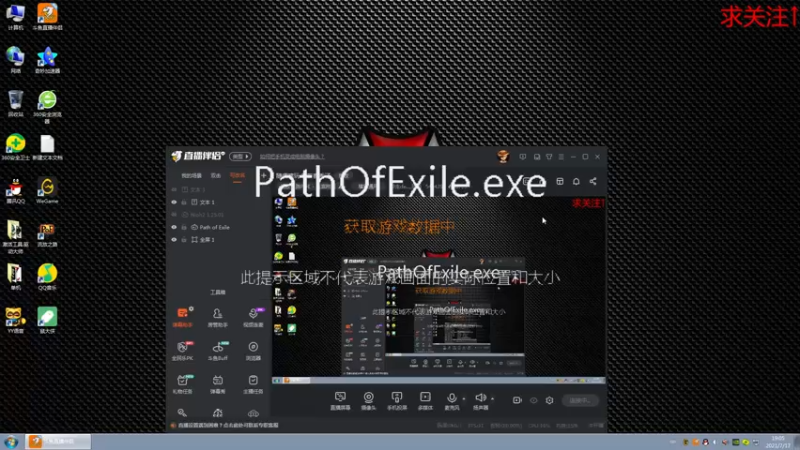Mute the 麦克风 microphone
This screenshot has height=450, width=800.
pos(452,401)
